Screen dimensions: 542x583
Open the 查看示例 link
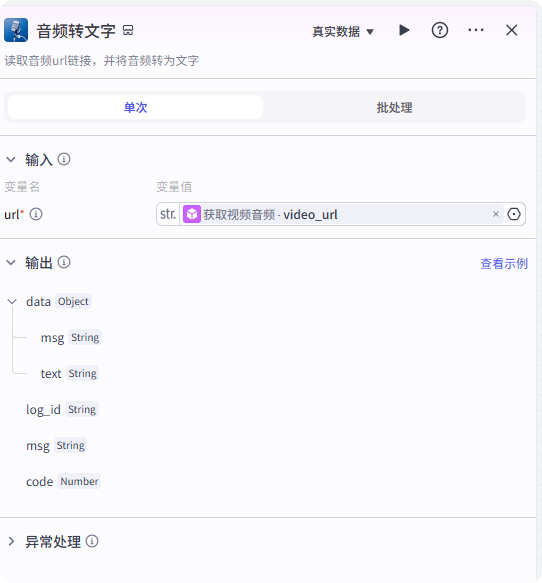coord(504,264)
